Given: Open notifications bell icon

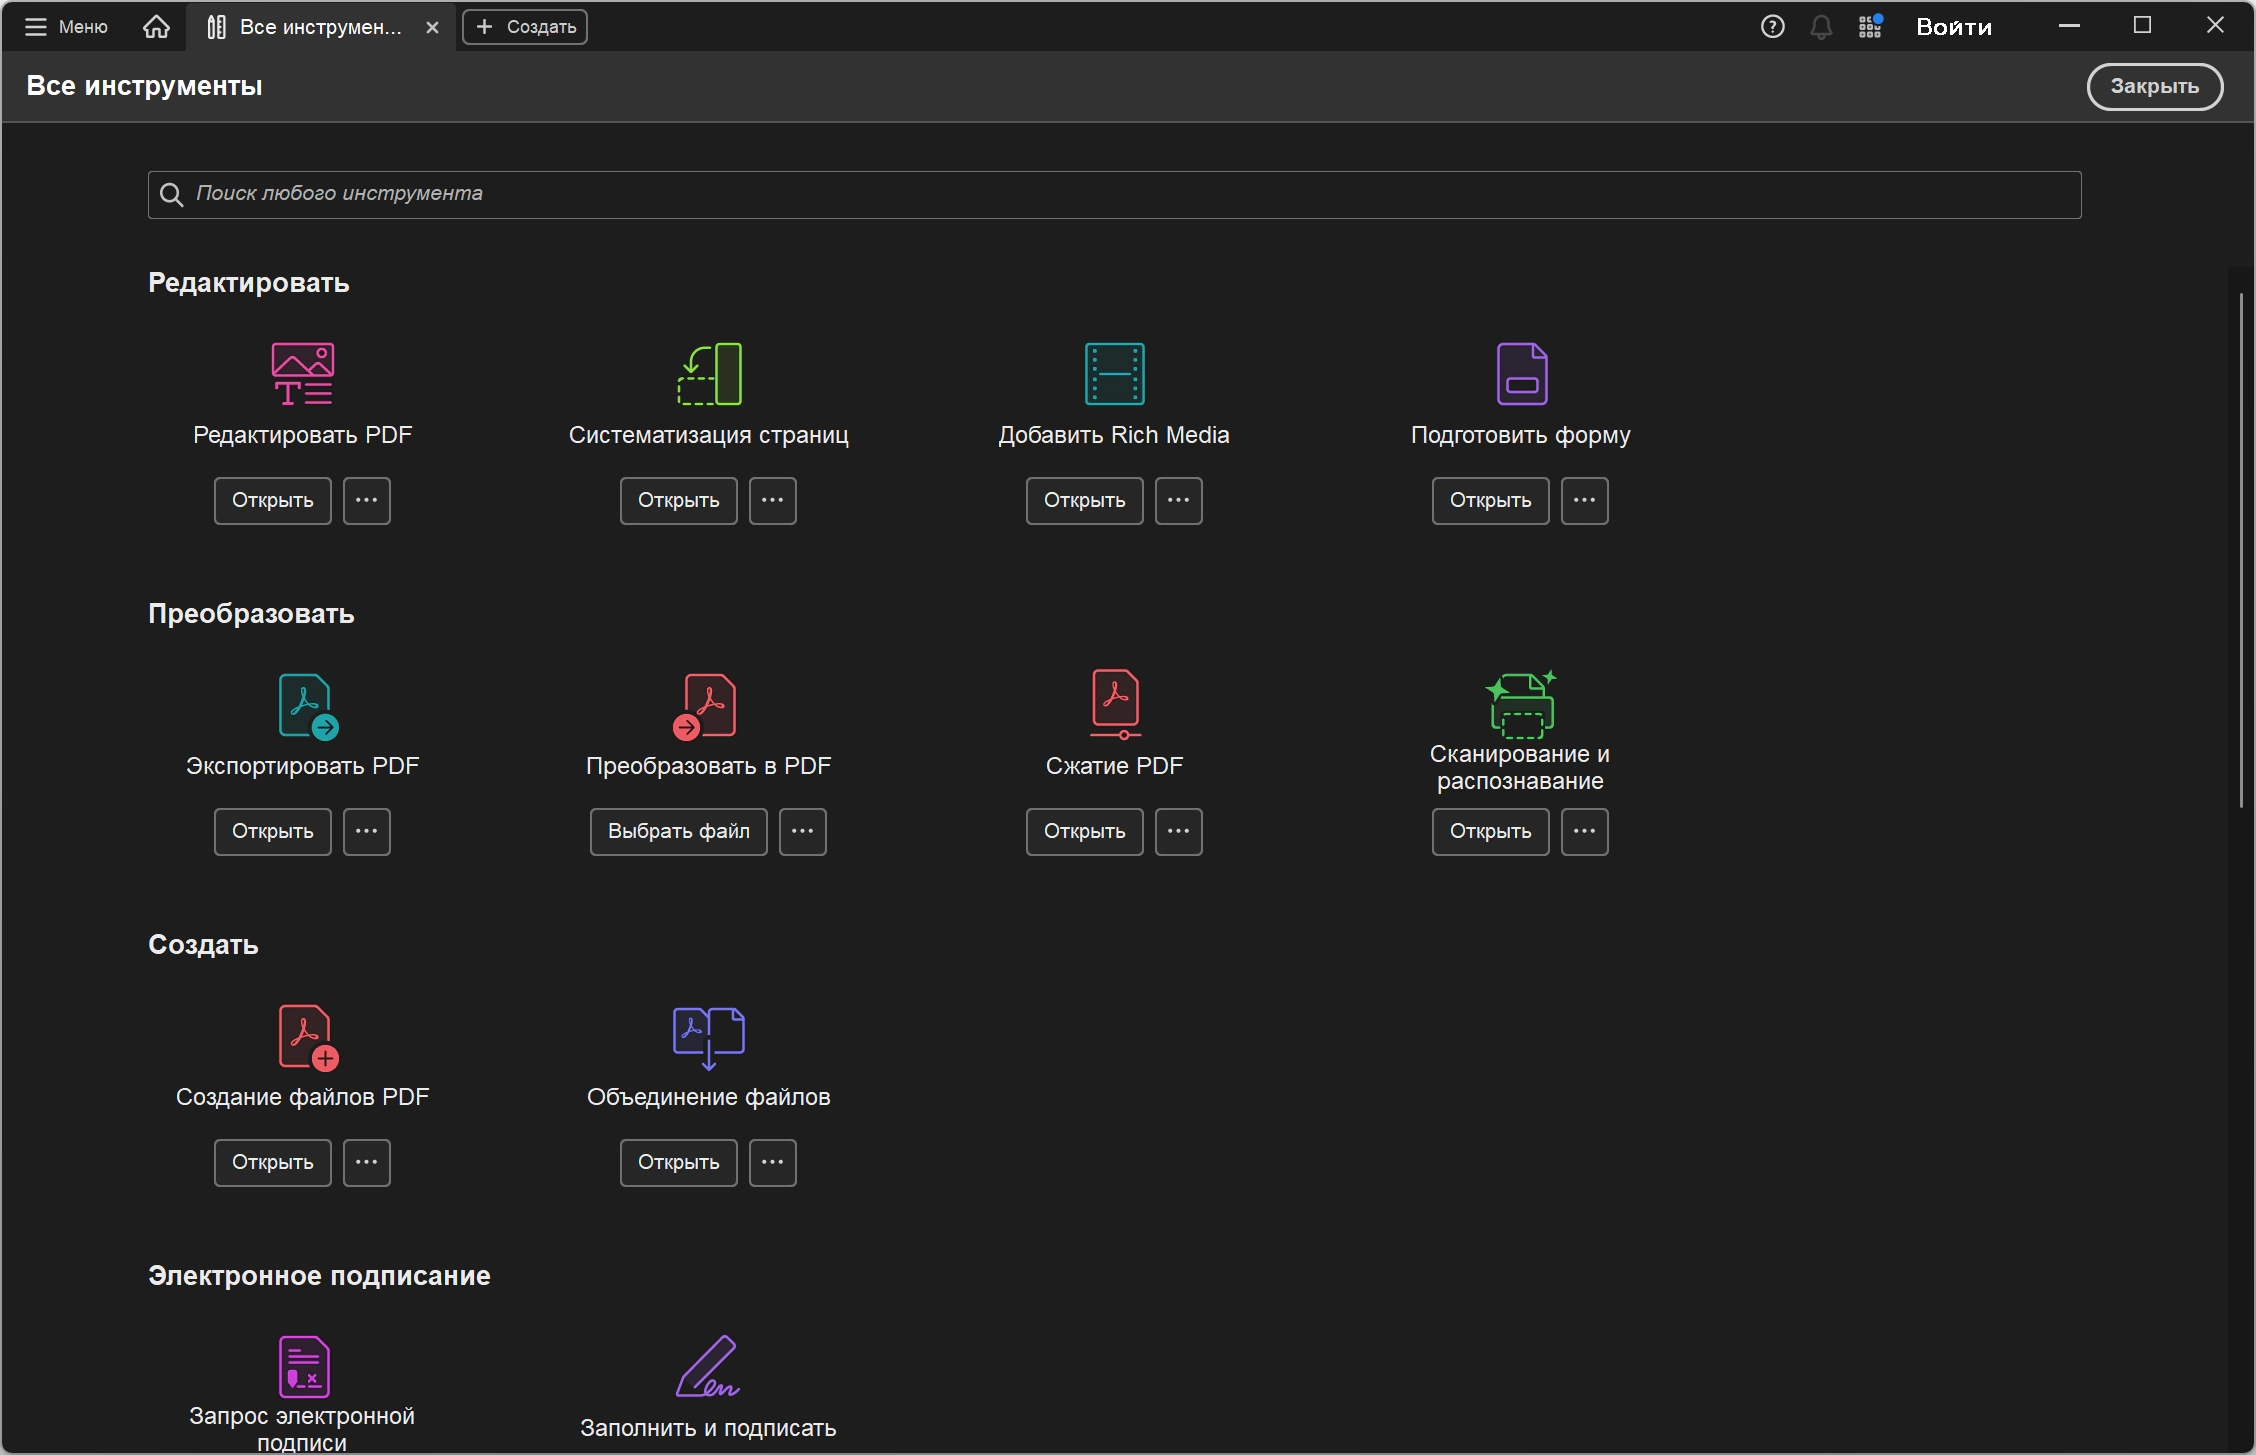Looking at the screenshot, I should [1821, 27].
